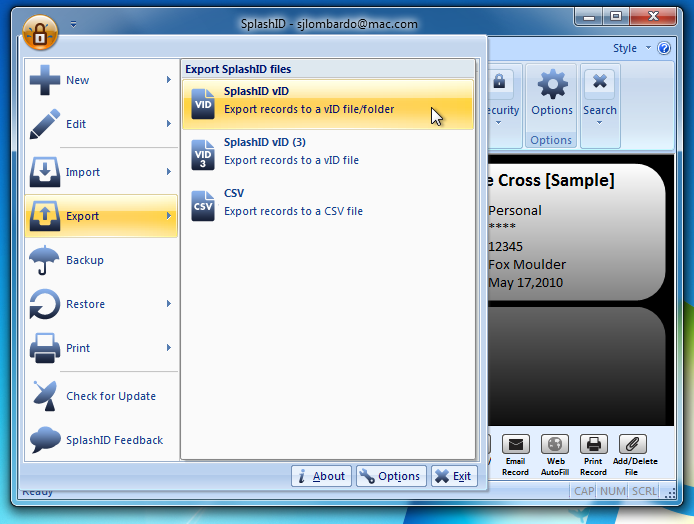Choose Check for Update from menu
The height and width of the screenshot is (524, 694).
101,396
